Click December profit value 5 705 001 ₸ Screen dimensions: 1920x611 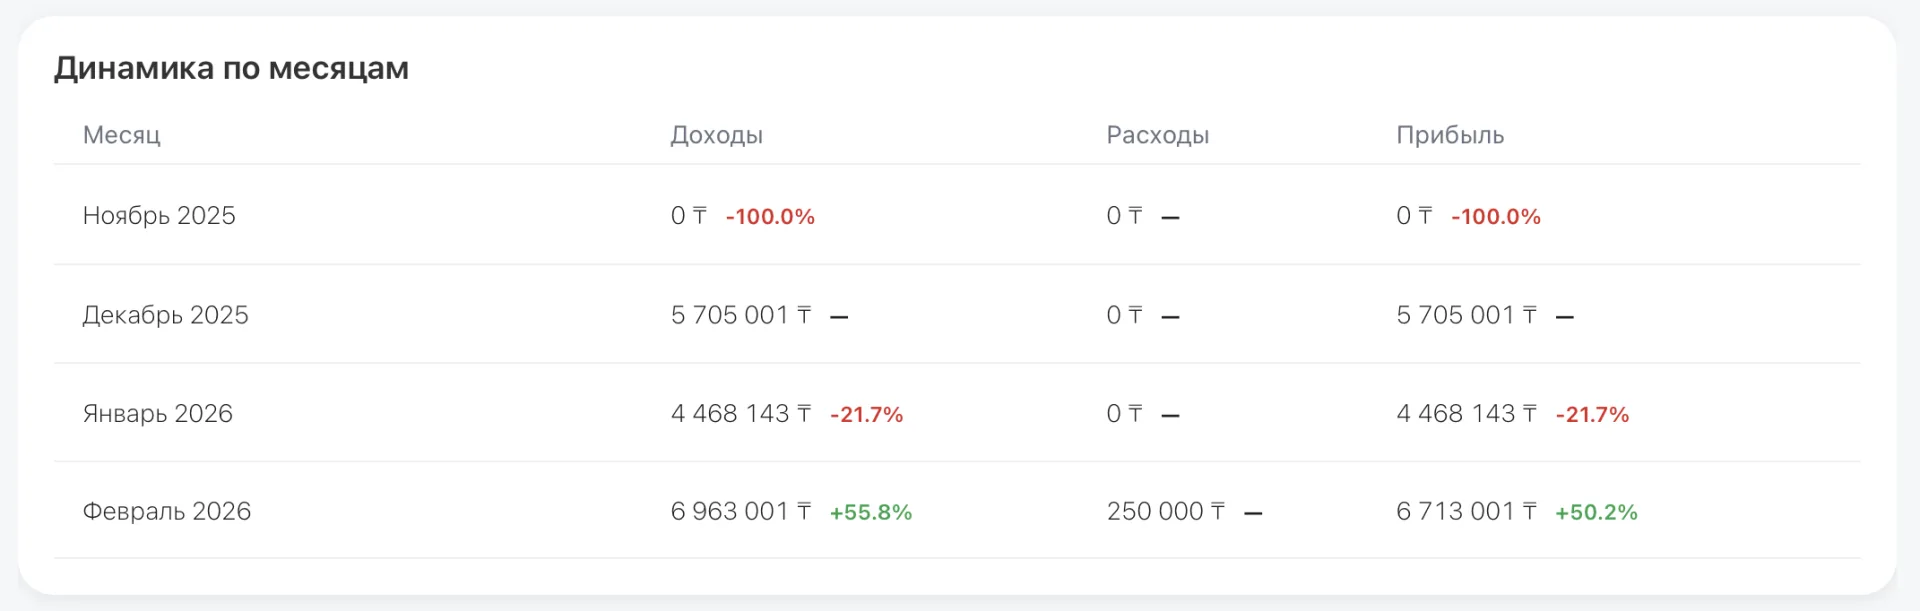coord(1466,315)
